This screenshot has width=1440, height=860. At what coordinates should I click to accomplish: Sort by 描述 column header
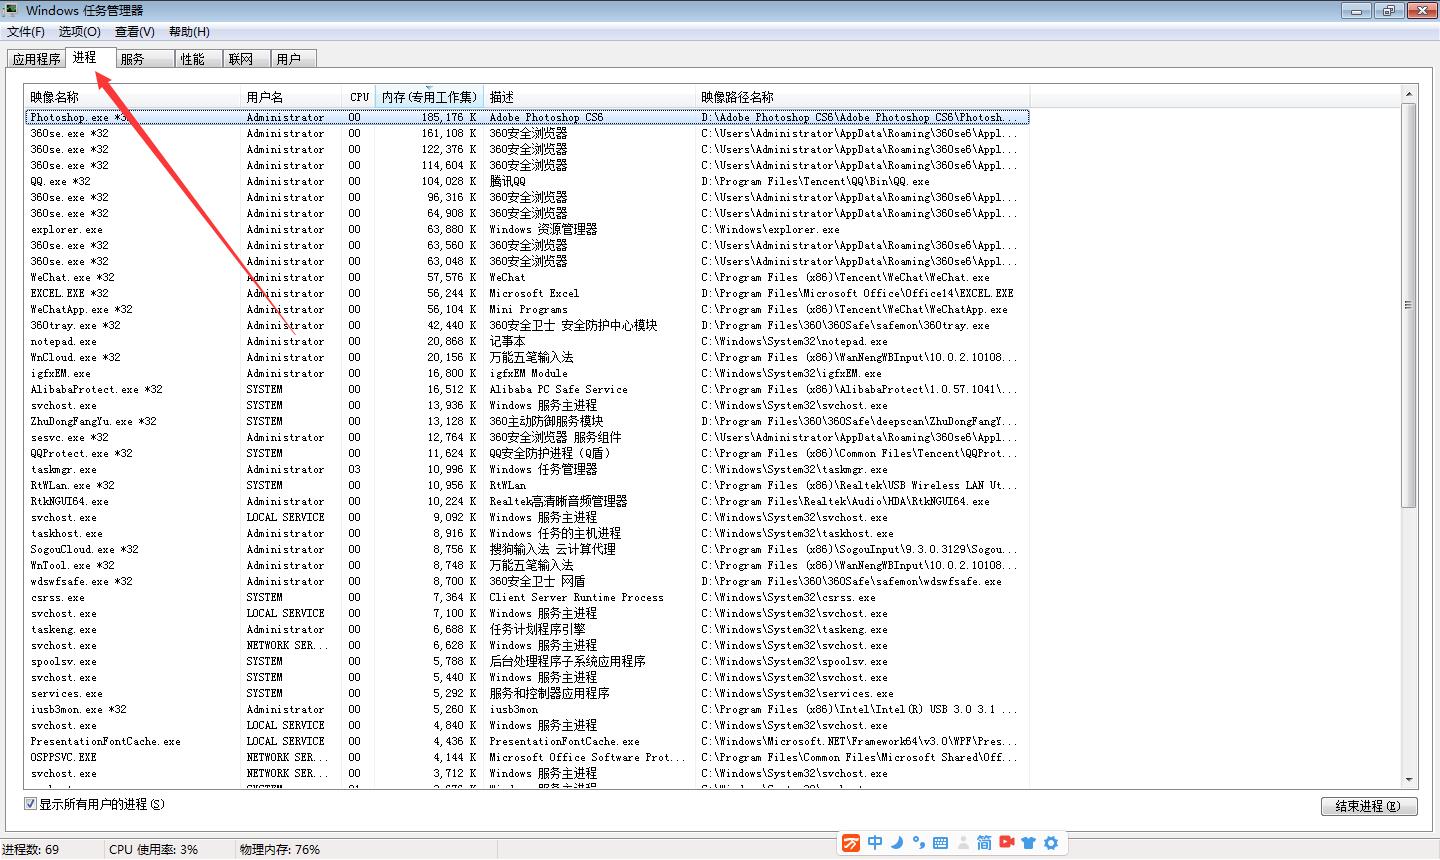590,97
